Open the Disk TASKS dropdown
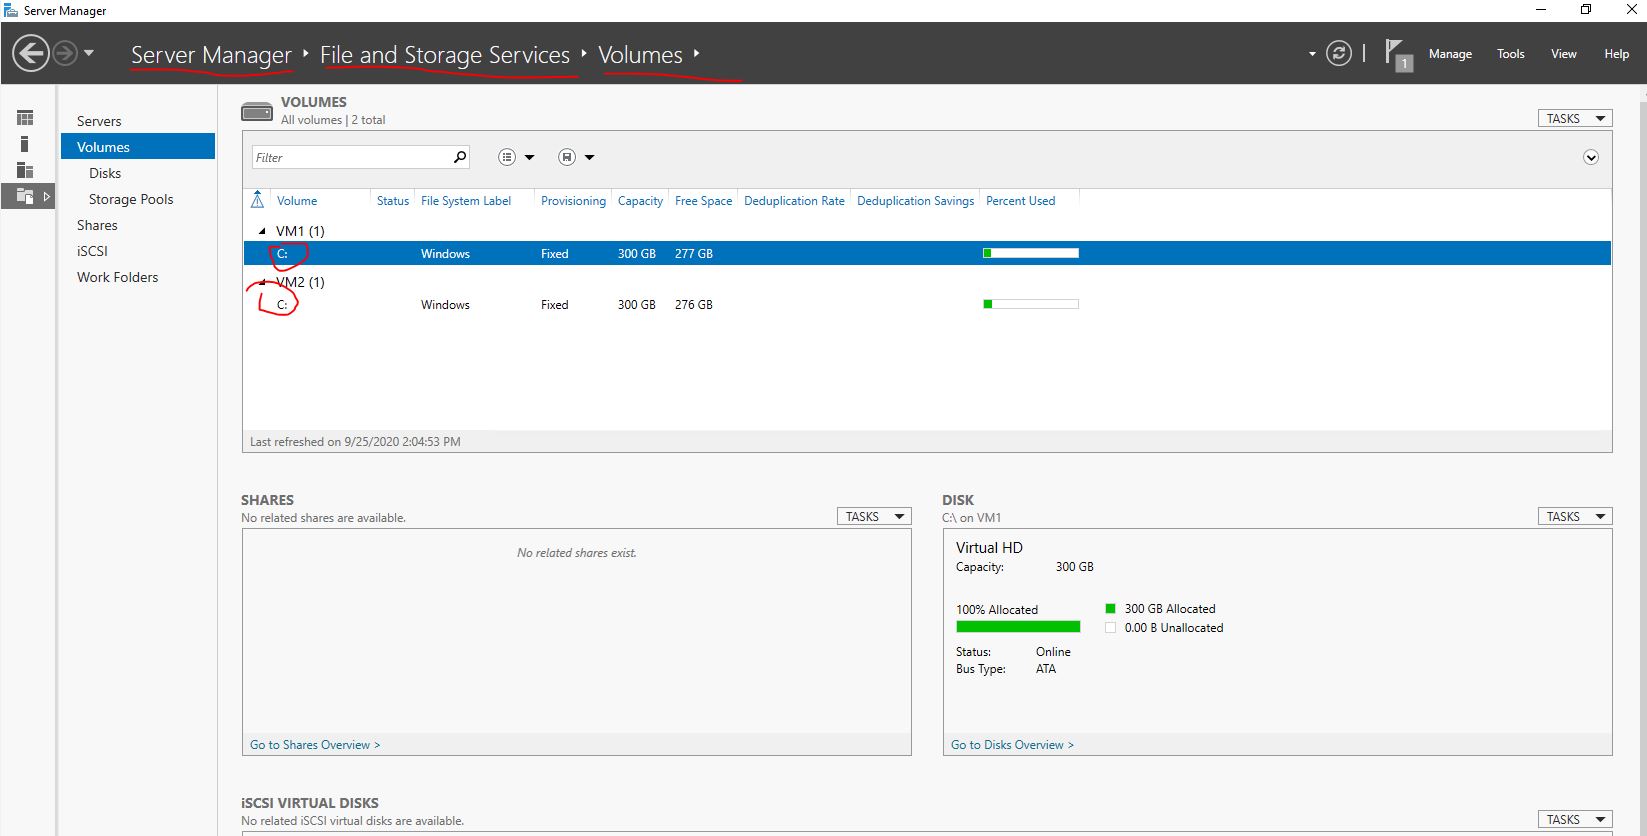The image size is (1647, 836). pos(1575,516)
